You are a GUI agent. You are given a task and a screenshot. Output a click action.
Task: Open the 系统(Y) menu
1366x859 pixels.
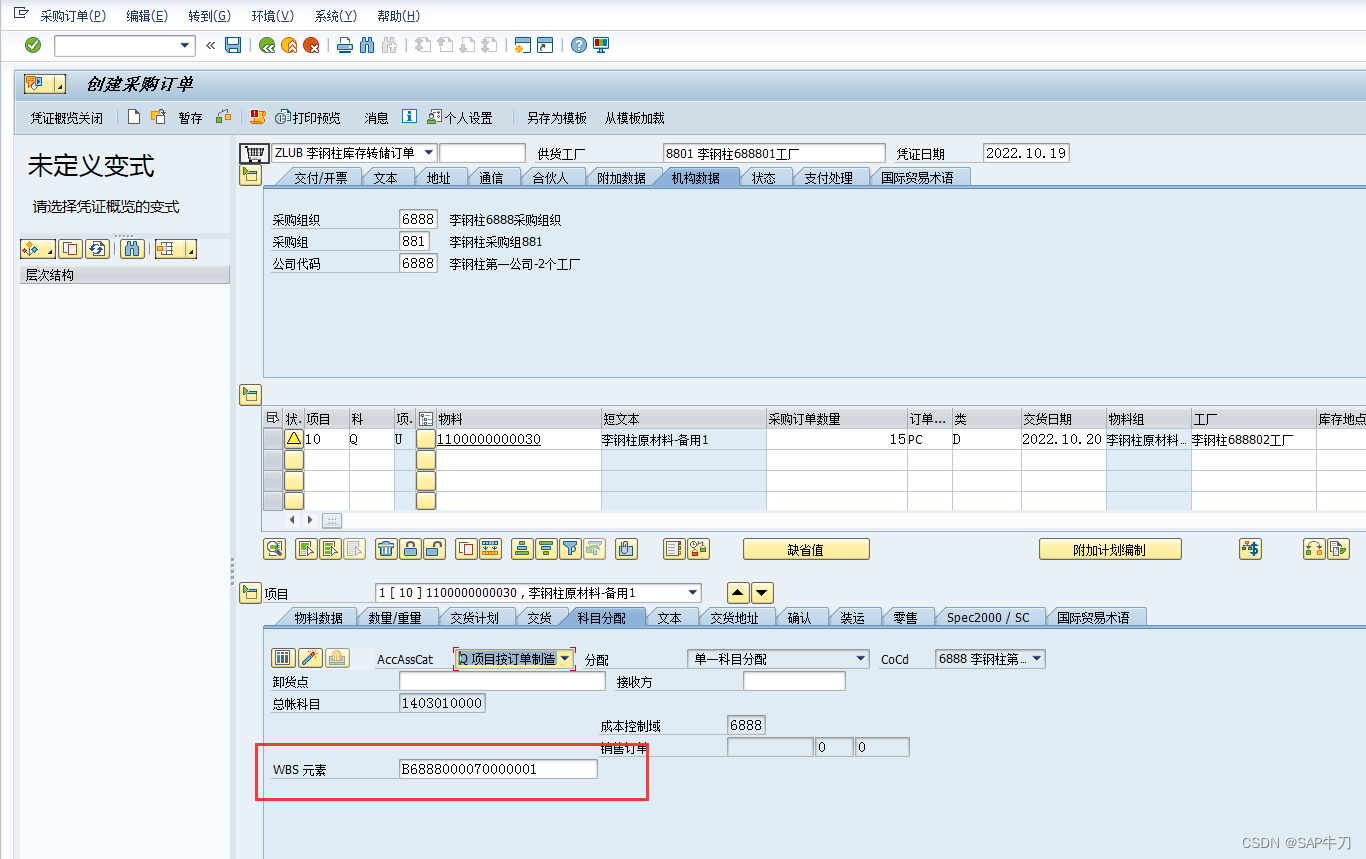pyautogui.click(x=335, y=16)
